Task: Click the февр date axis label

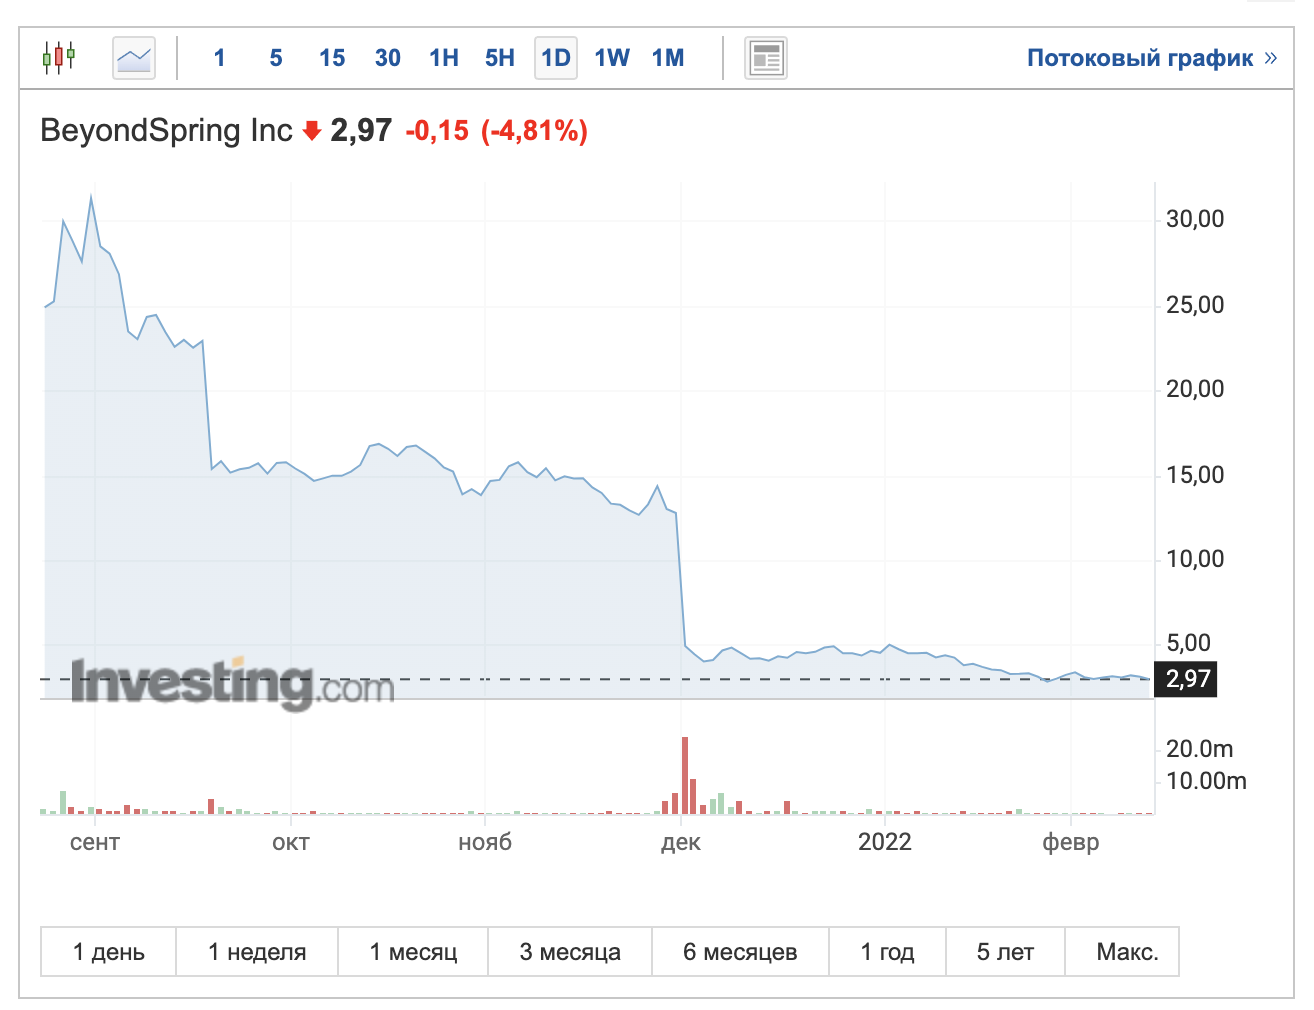Action: [x=1071, y=842]
